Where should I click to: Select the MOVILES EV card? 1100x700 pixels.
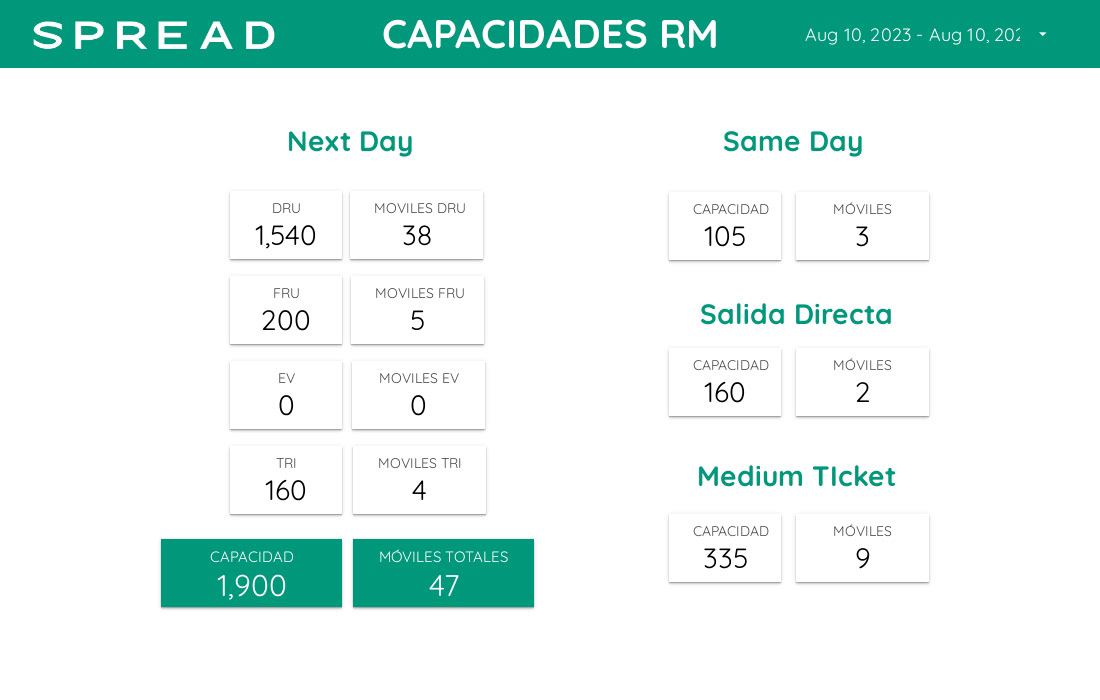click(418, 395)
